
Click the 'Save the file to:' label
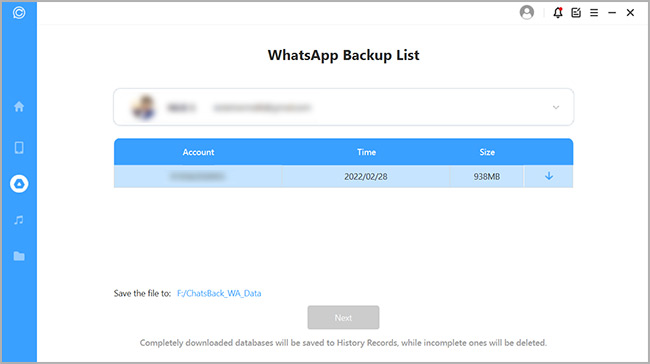tap(142, 294)
